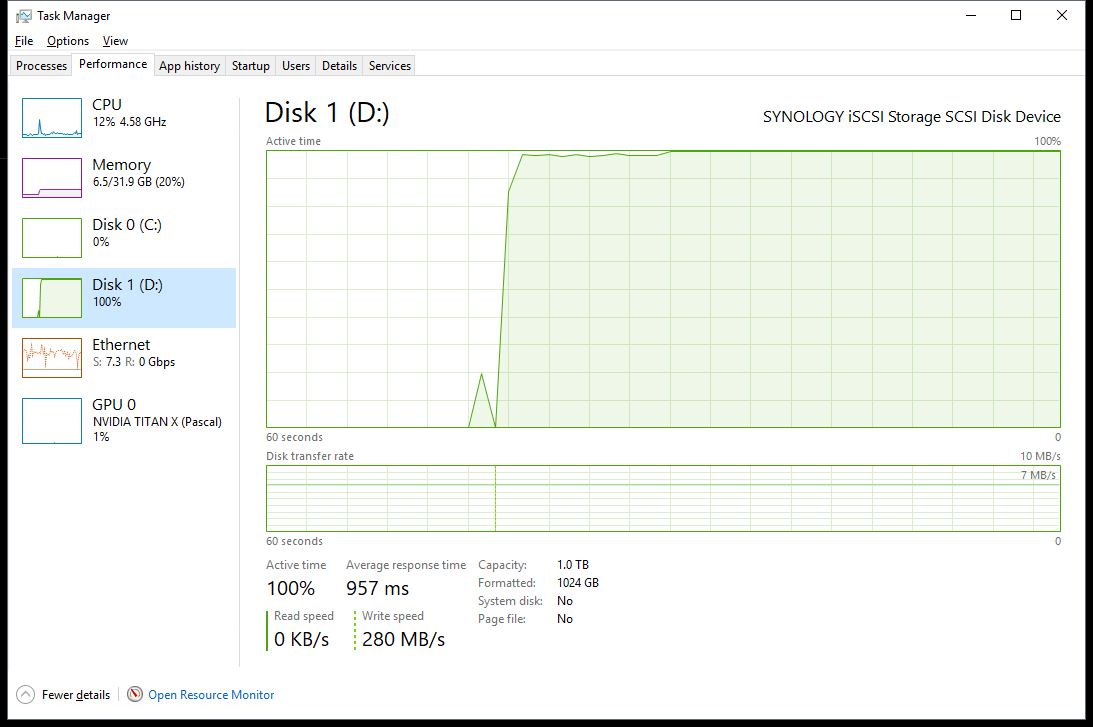Select the Memory usage graph thumbnail
This screenshot has width=1093, height=727.
(x=52, y=178)
